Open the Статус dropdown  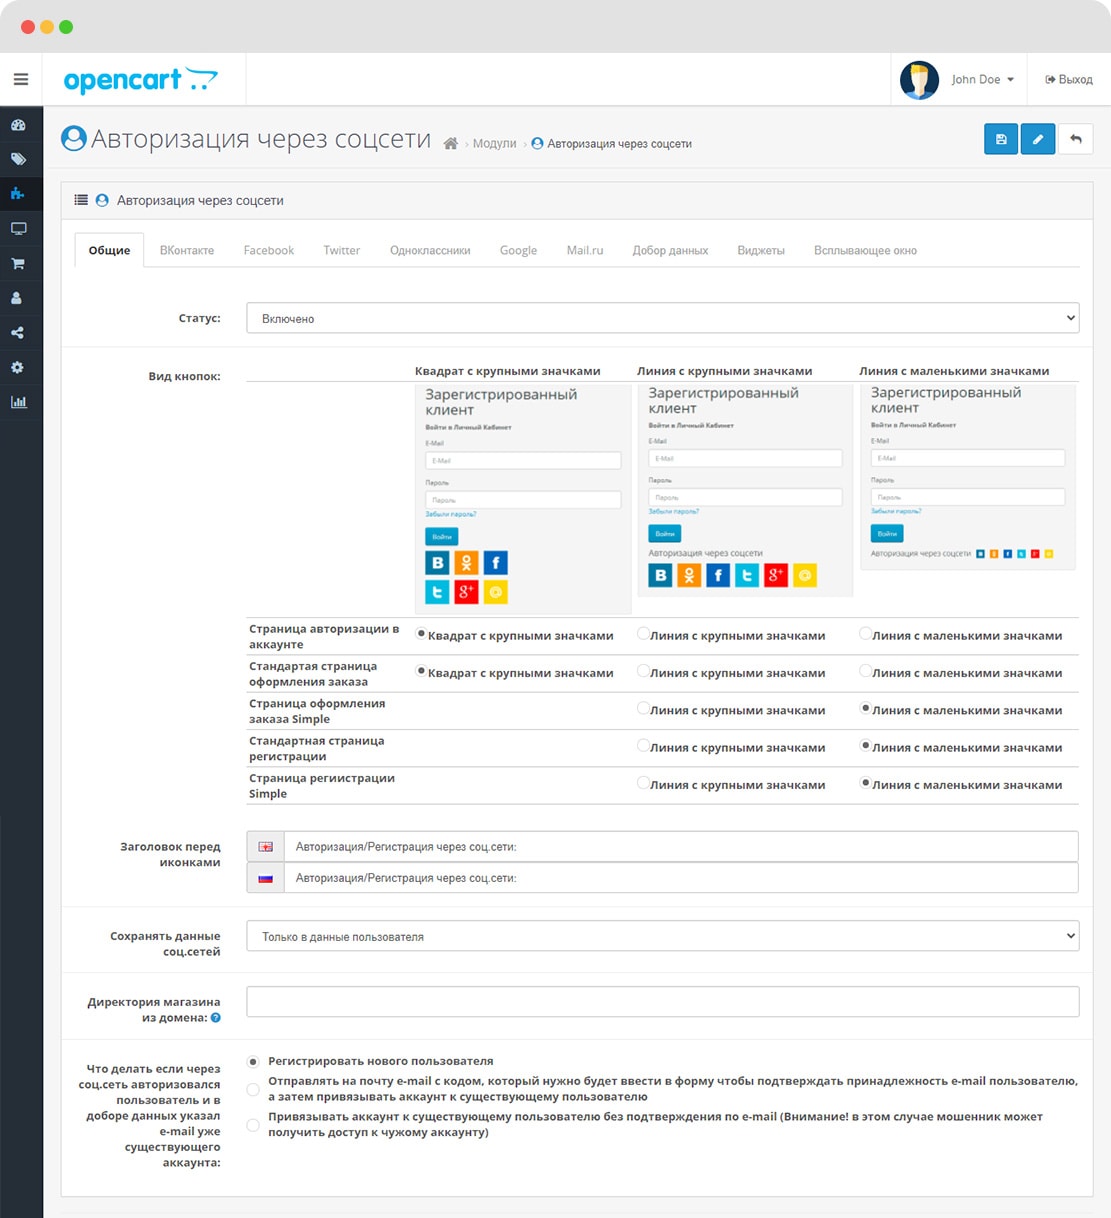(663, 318)
